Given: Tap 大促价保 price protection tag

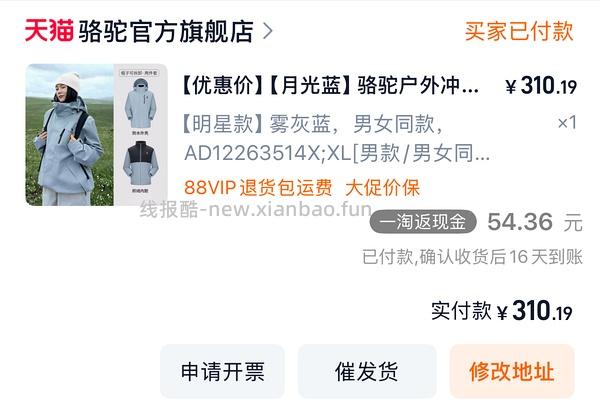Looking at the screenshot, I should (x=382, y=187).
